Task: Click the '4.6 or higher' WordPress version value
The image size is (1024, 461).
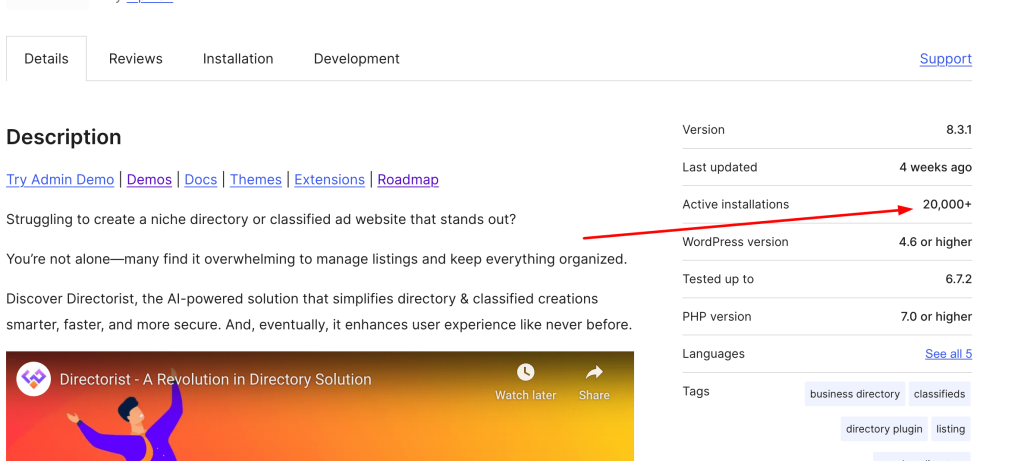Action: [935, 242]
